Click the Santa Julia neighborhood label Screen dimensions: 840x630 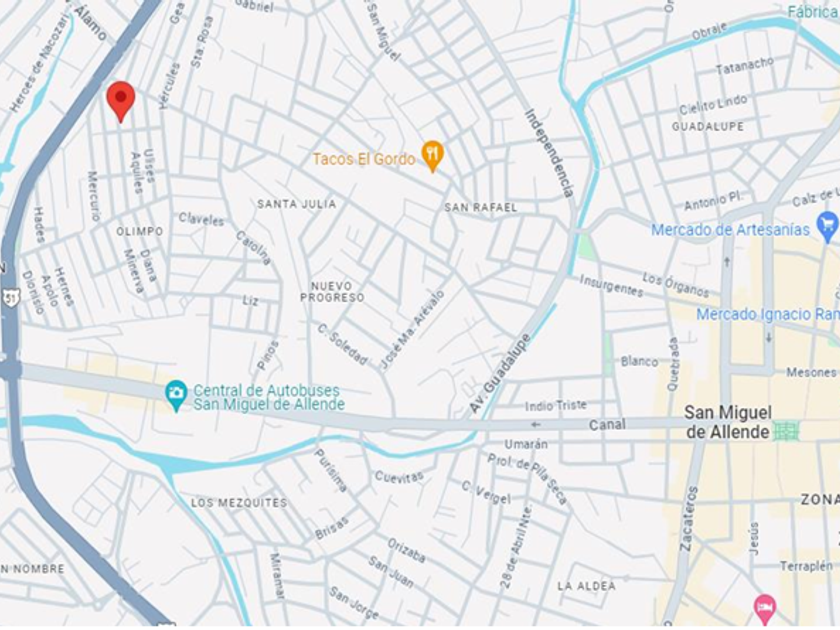click(x=297, y=204)
